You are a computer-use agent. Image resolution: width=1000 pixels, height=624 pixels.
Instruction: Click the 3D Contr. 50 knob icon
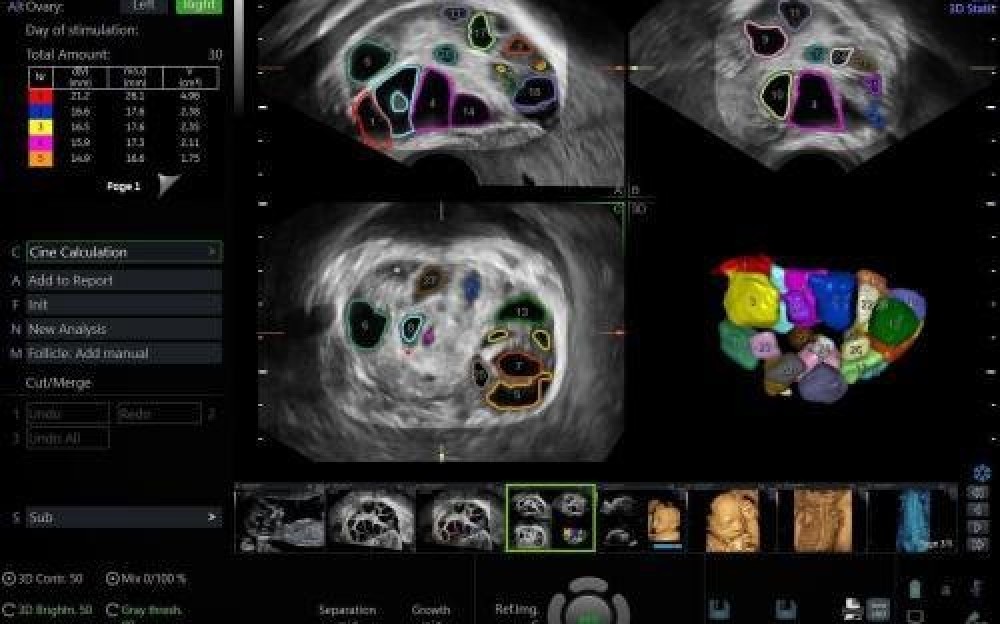pyautogui.click(x=9, y=578)
